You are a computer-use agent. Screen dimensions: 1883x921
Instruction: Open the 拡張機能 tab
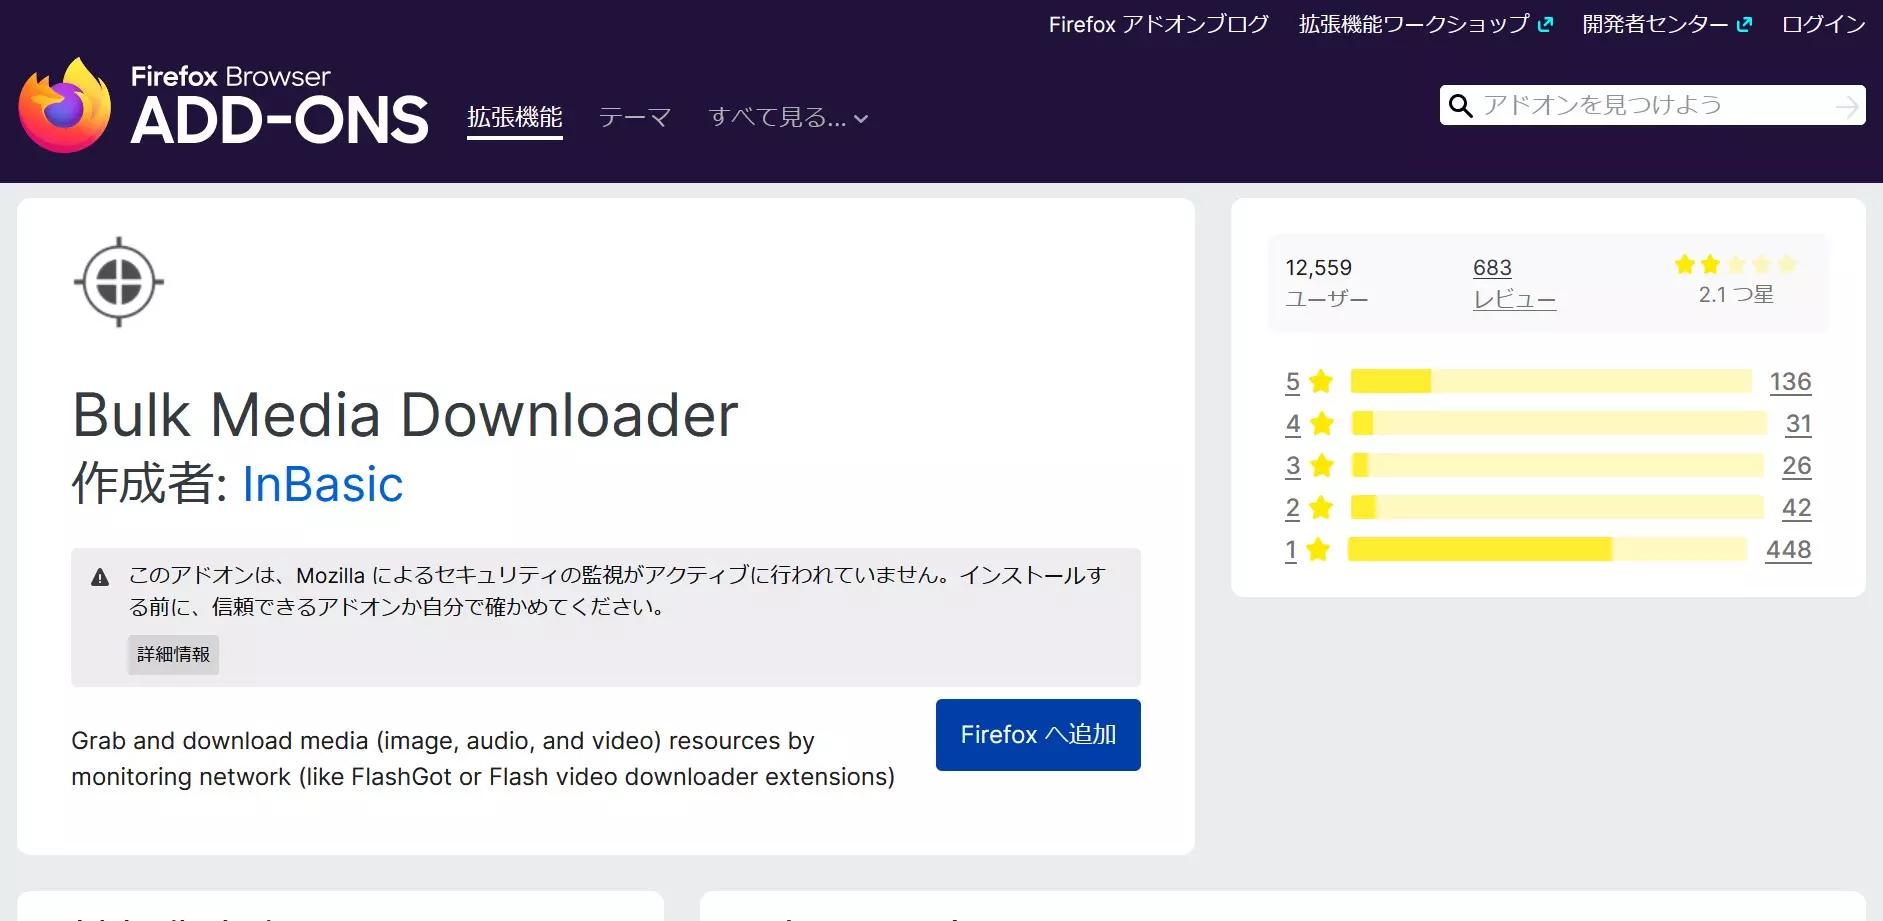point(515,118)
